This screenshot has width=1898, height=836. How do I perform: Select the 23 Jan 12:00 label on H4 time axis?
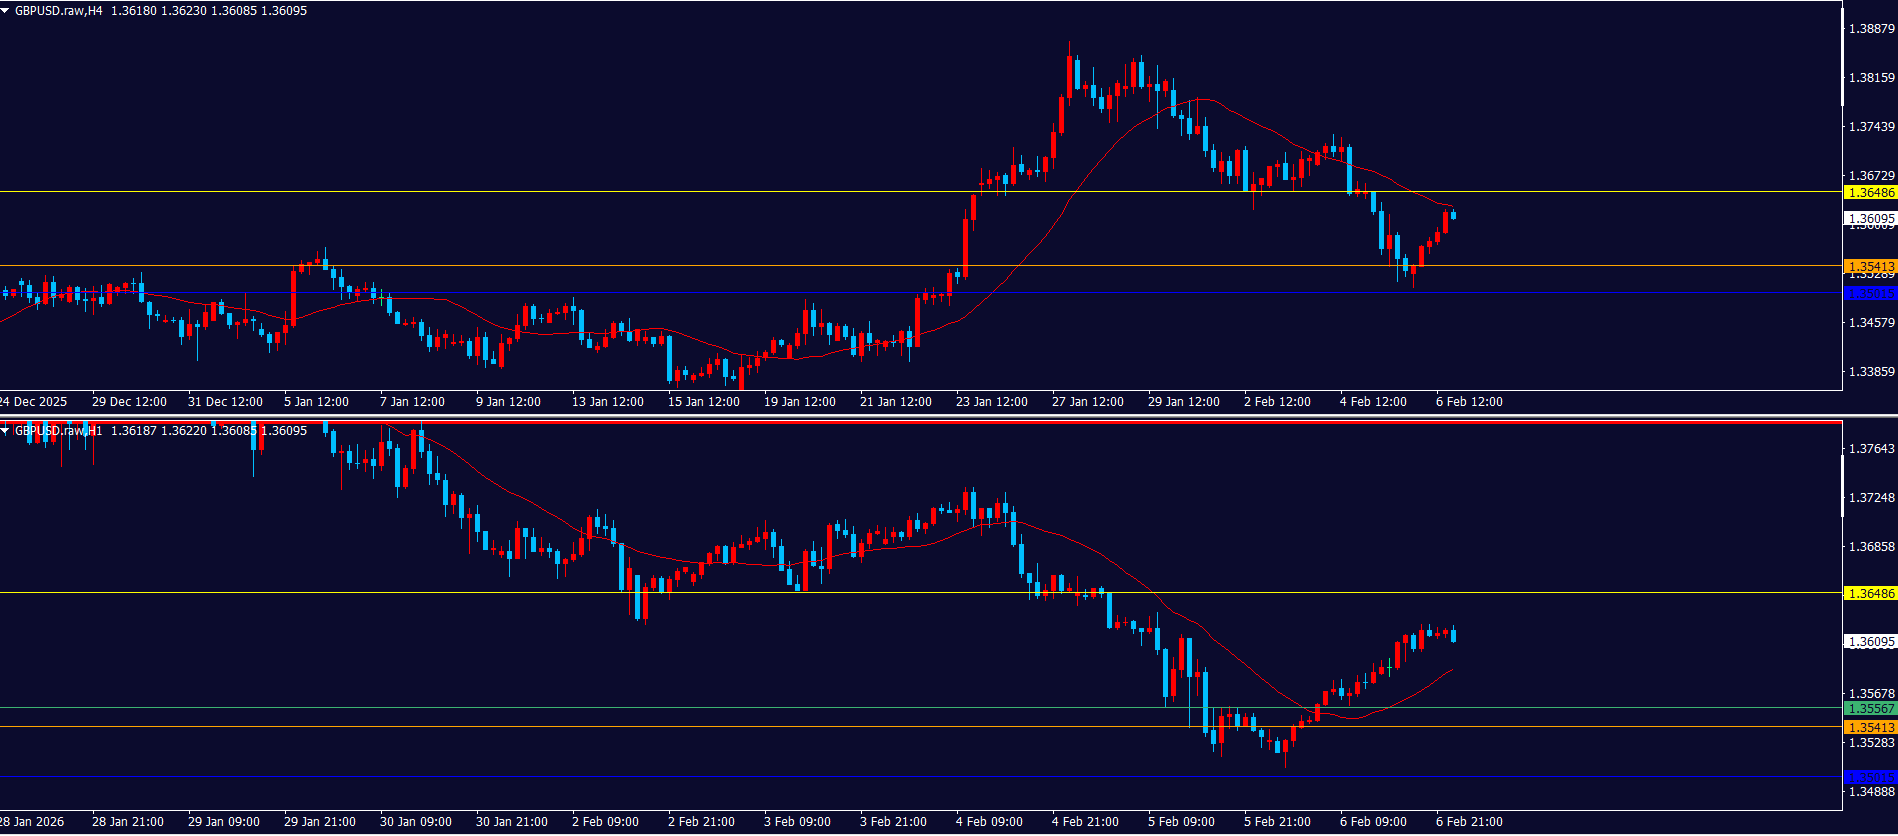pyautogui.click(x=991, y=402)
